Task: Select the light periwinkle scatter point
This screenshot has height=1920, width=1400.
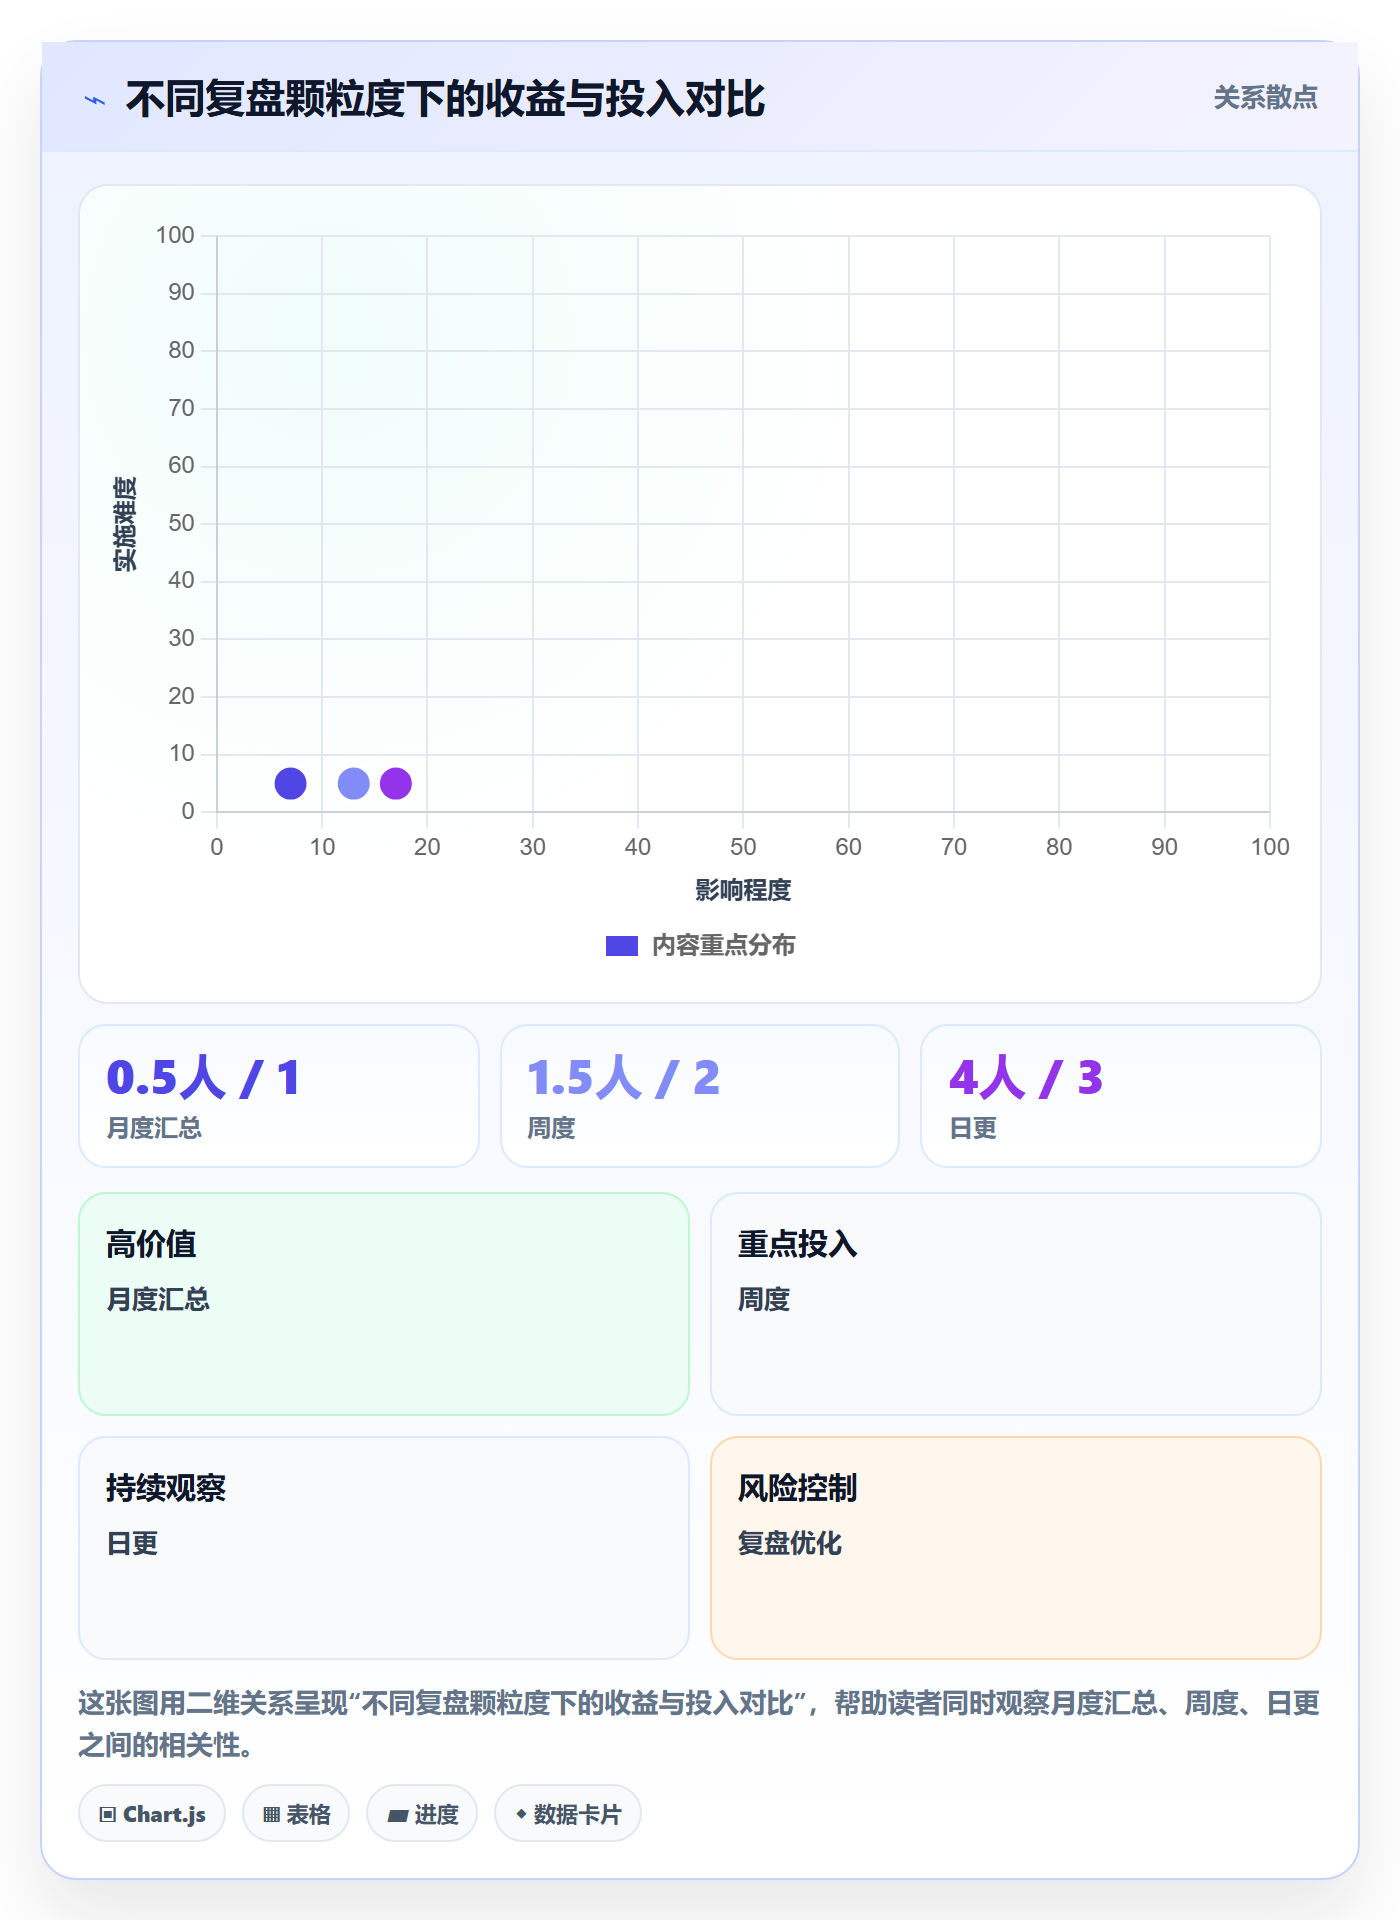Action: (354, 783)
